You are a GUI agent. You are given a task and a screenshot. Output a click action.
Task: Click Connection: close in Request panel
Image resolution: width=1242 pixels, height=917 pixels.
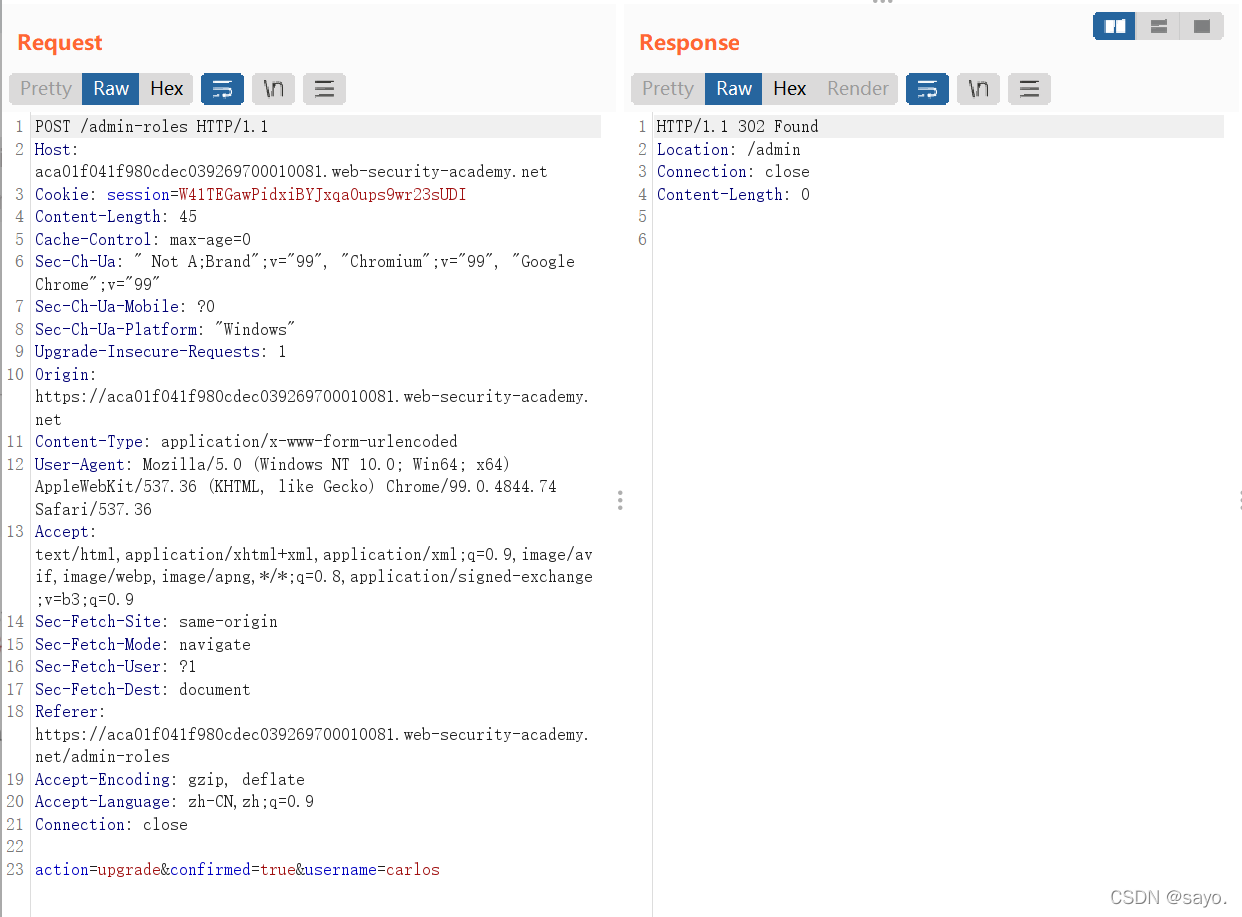pyautogui.click(x=111, y=825)
